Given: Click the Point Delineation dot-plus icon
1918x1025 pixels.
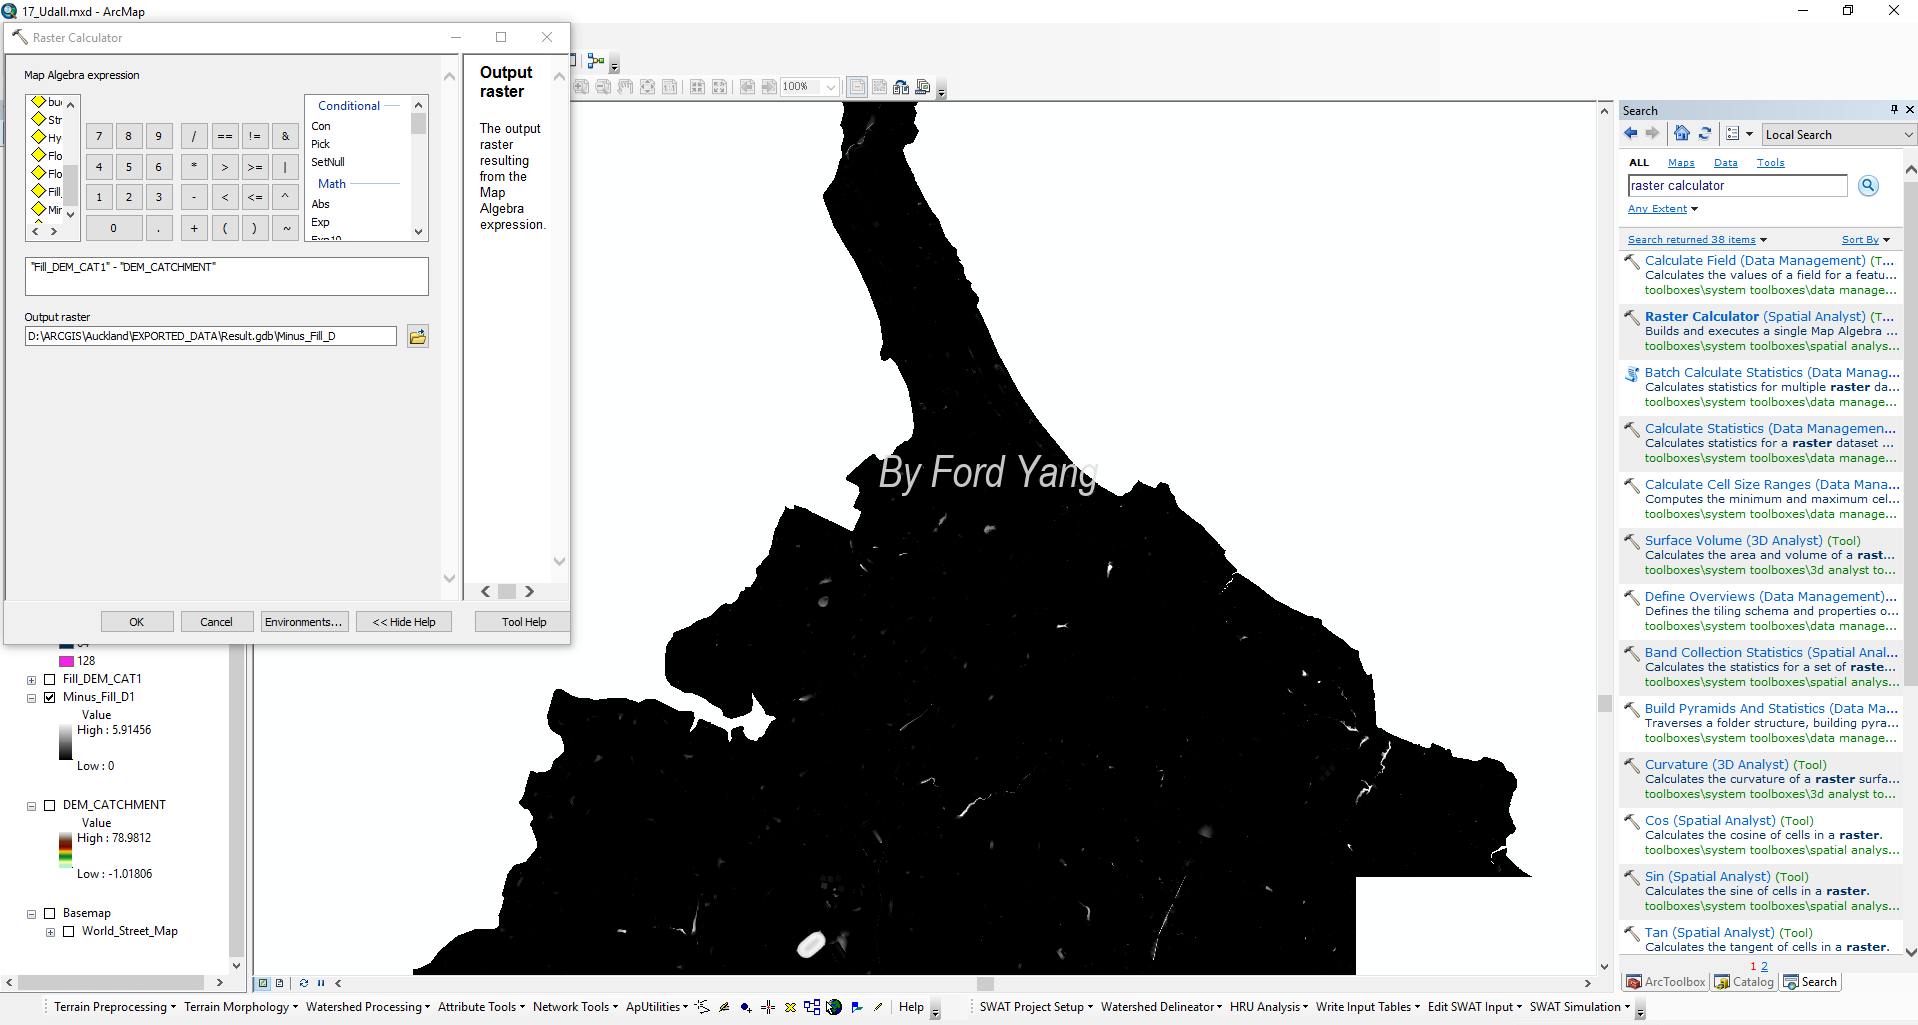Looking at the screenshot, I should click(x=746, y=1007).
